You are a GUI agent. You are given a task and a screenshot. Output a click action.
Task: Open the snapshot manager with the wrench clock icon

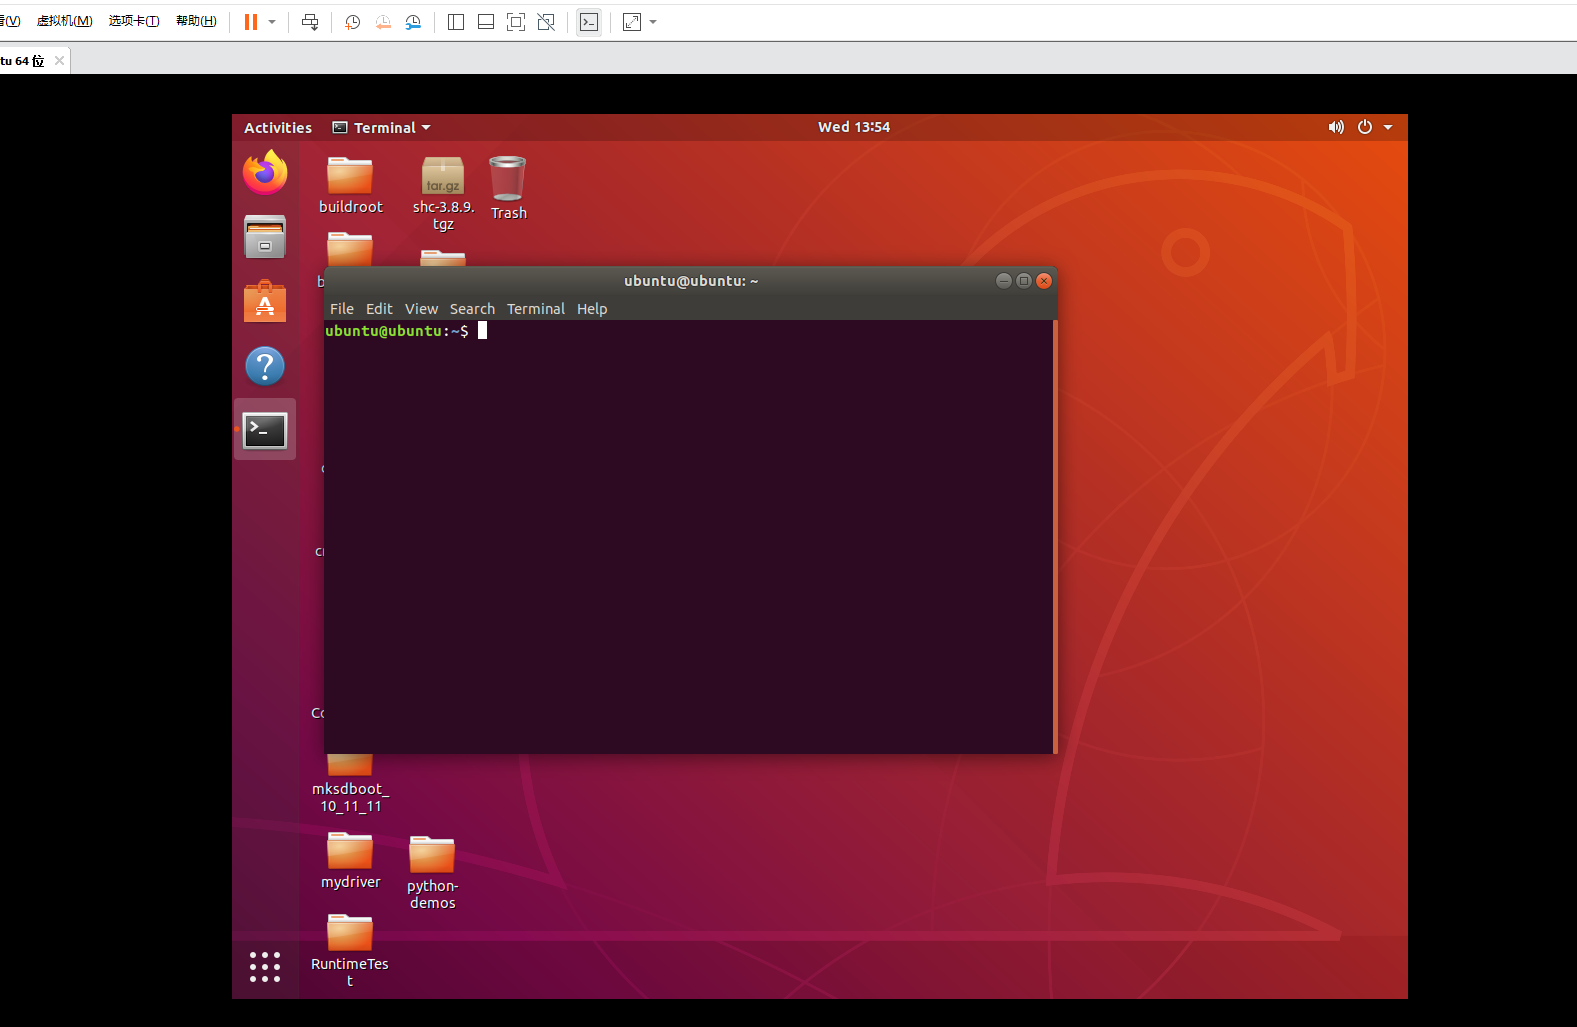[413, 22]
